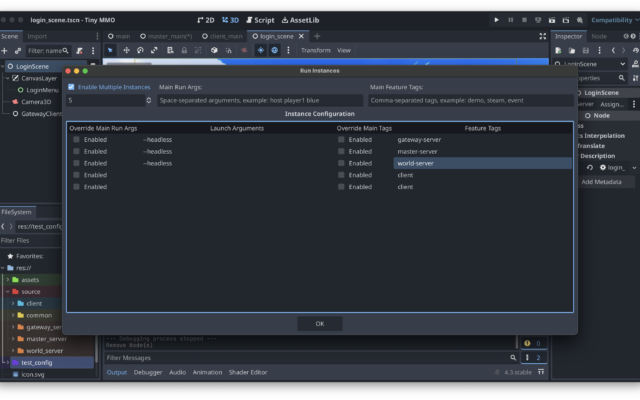Open the Animation bottom panel
Viewport: 640px width, 400px height.
click(x=207, y=373)
